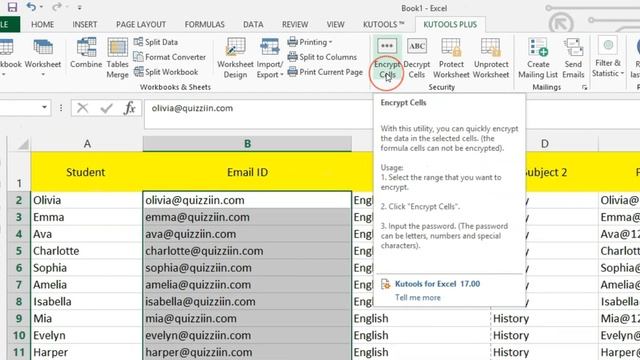Select column A header
Viewport: 640px width, 360px height.
87,144
